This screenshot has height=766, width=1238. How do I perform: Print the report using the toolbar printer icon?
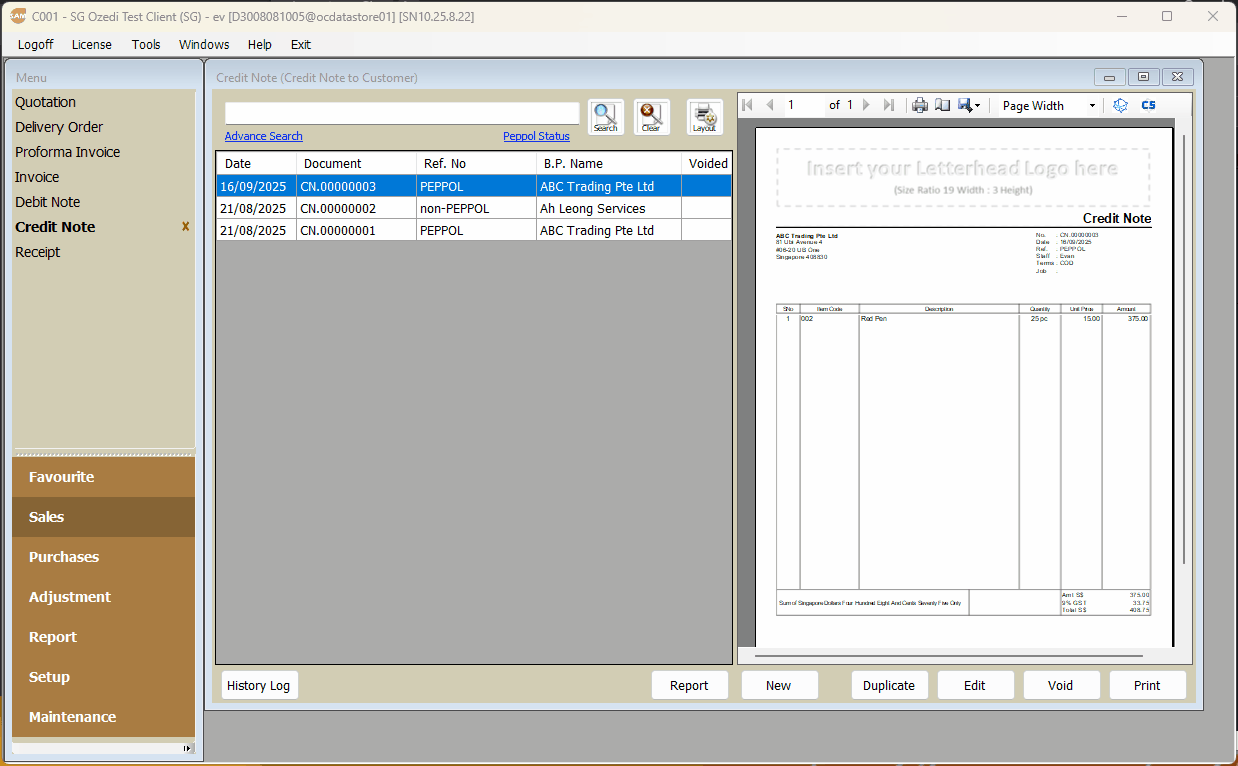[x=920, y=105]
